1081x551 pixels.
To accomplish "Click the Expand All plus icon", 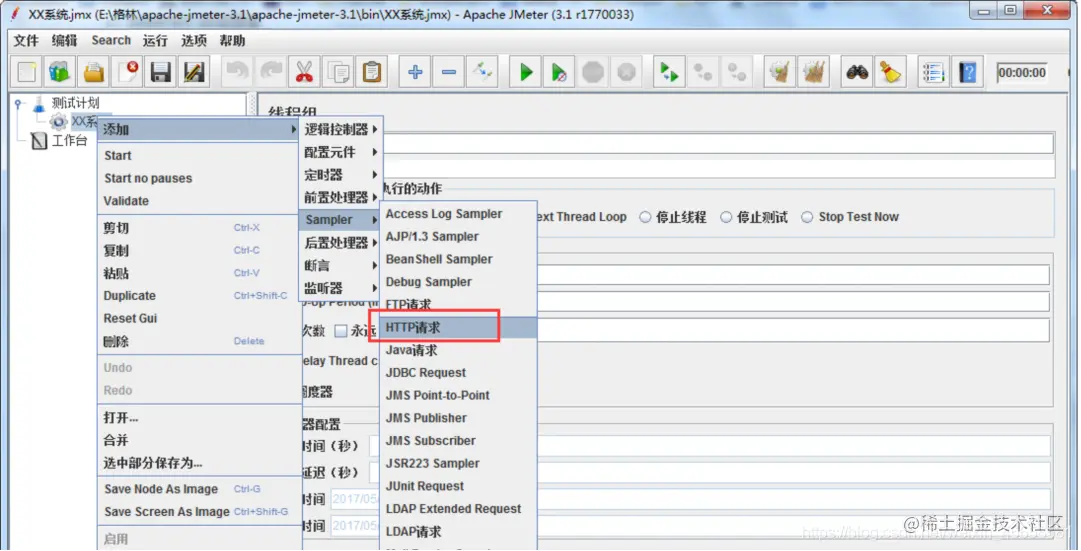I will (x=415, y=72).
